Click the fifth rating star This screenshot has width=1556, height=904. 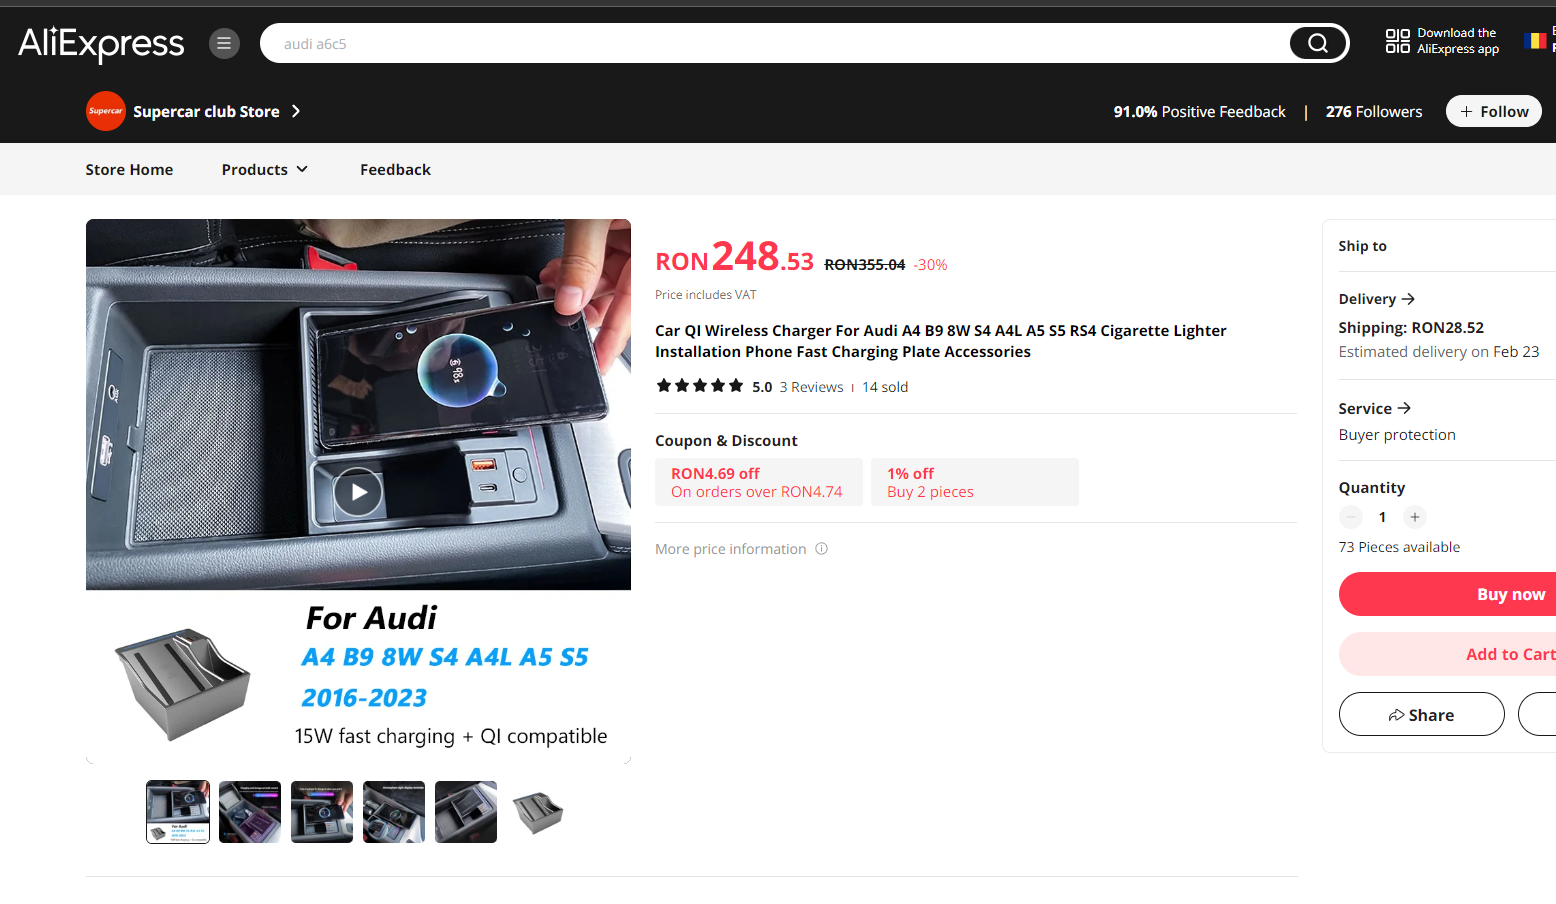pos(736,385)
